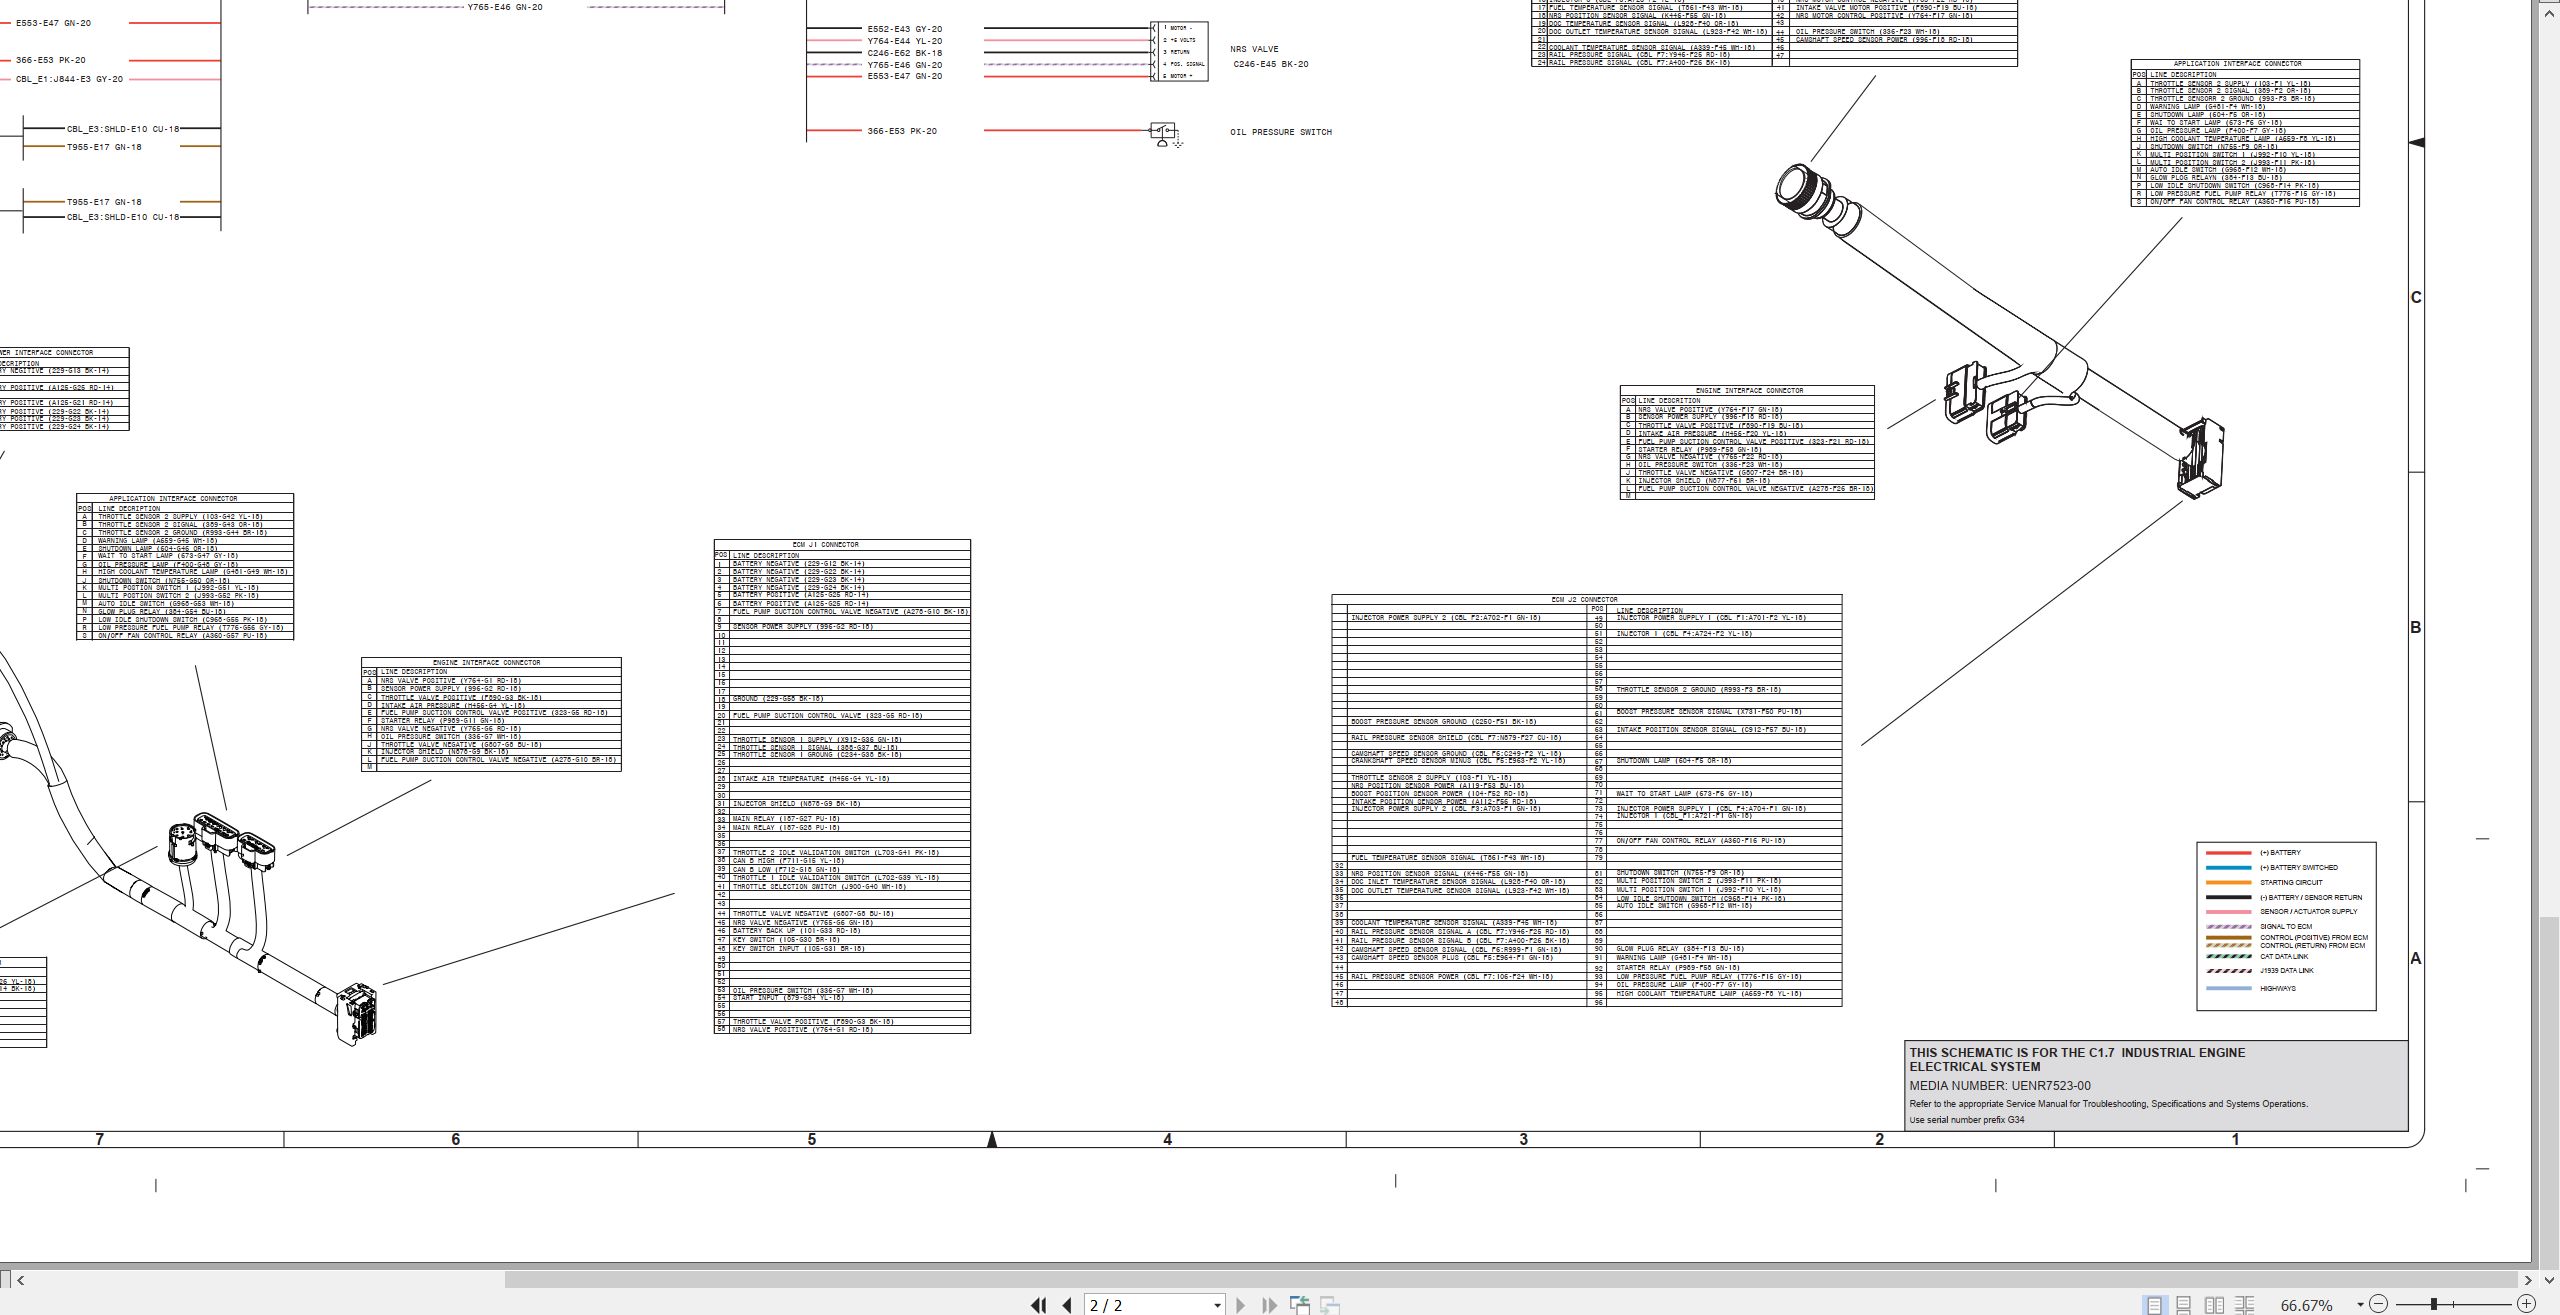The image size is (2560, 1315).
Task: Click the HIGHWAYS legend entry
Action: point(2278,989)
